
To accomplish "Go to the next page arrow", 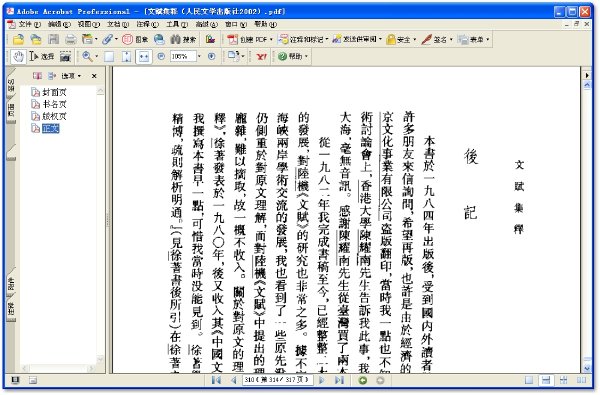I will pos(322,380).
